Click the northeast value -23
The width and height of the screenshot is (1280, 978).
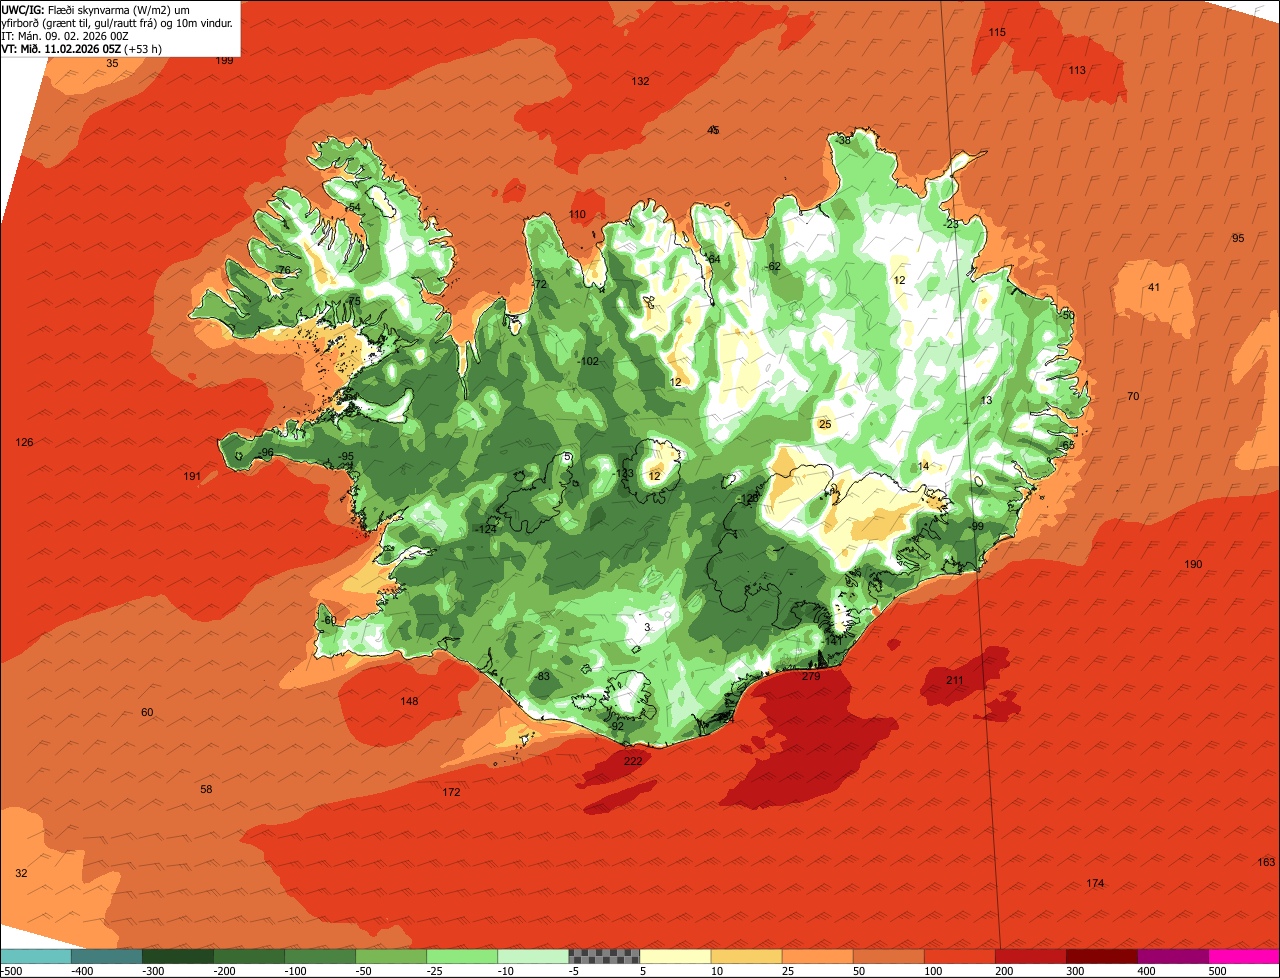click(x=950, y=224)
